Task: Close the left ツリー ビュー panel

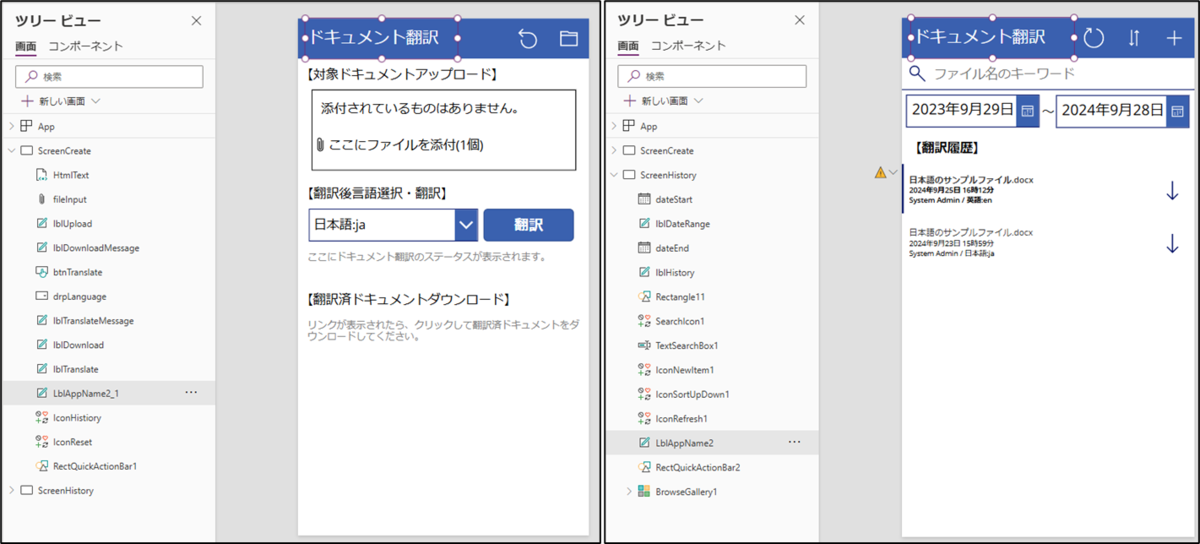Action: pyautogui.click(x=196, y=20)
